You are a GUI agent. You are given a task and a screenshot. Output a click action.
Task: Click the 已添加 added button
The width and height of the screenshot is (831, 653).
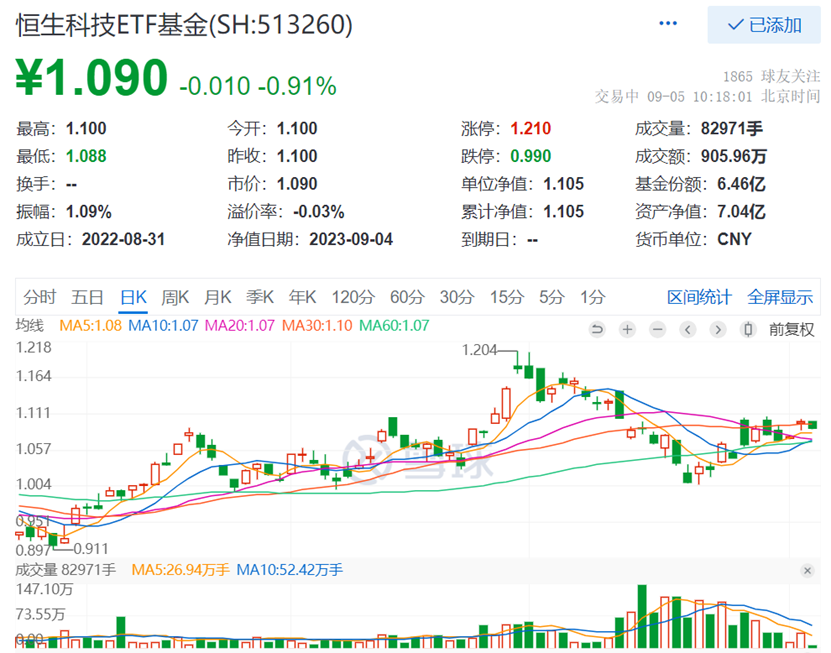[x=765, y=25]
